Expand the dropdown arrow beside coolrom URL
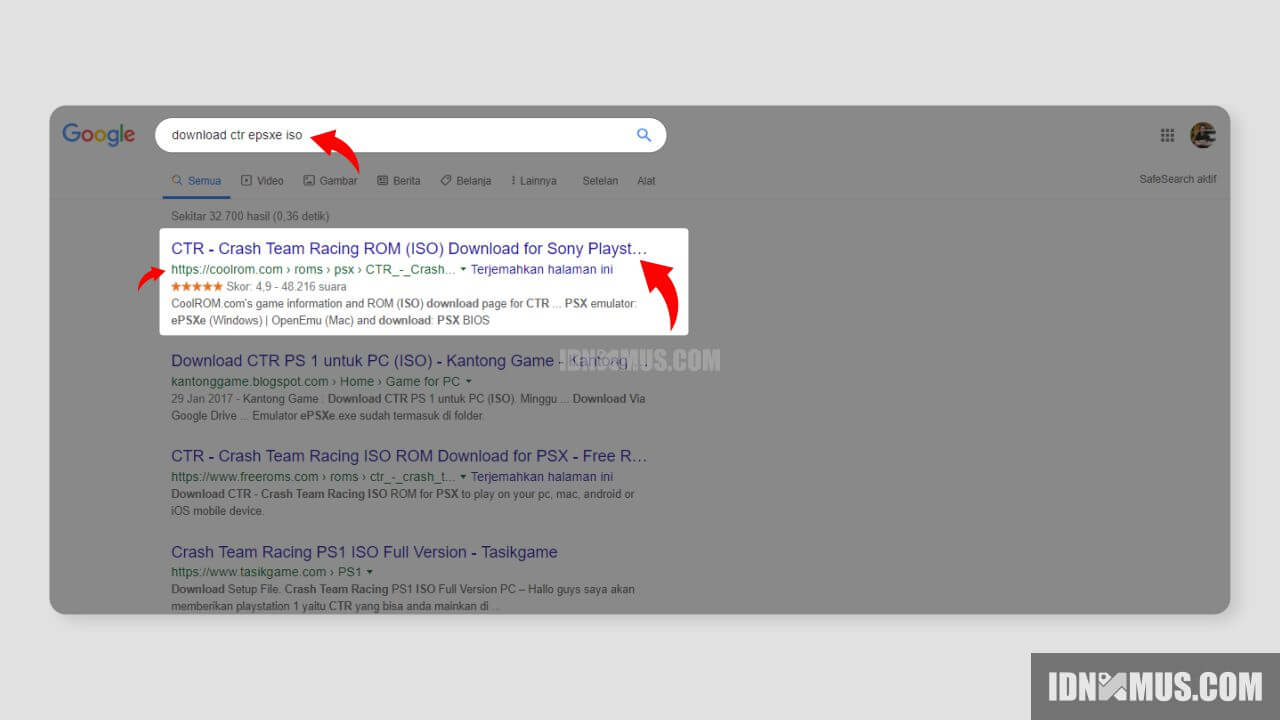The height and width of the screenshot is (720, 1280). click(463, 270)
